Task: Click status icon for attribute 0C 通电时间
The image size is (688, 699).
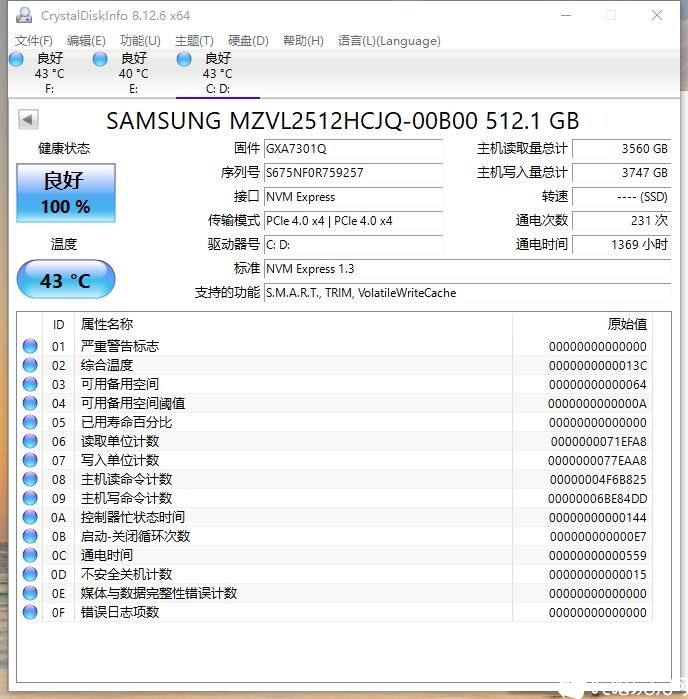Action: coord(30,555)
